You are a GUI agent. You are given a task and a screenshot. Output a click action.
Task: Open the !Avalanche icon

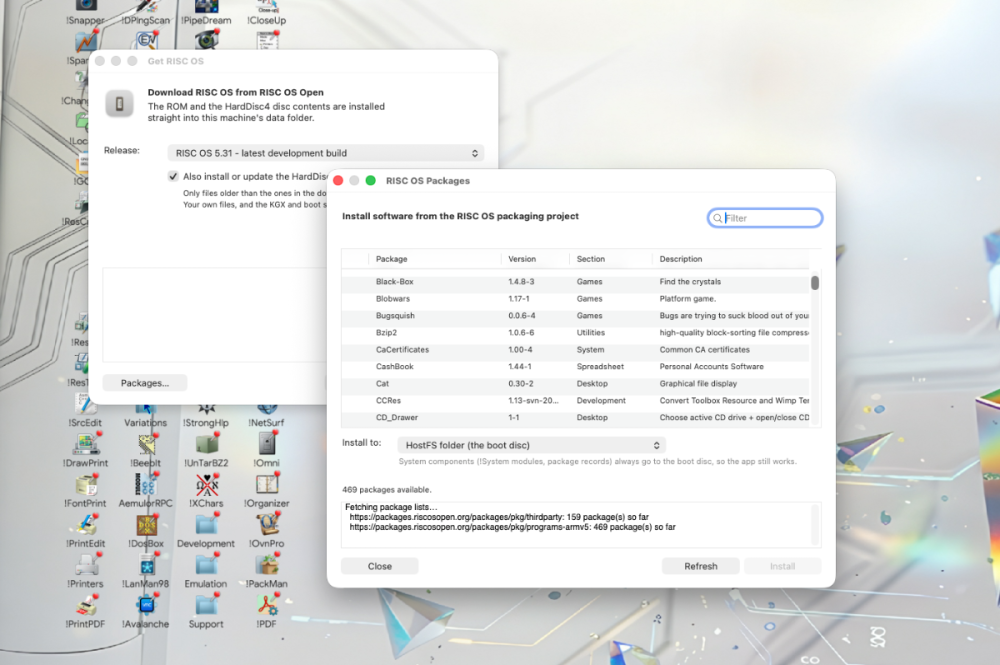146,605
